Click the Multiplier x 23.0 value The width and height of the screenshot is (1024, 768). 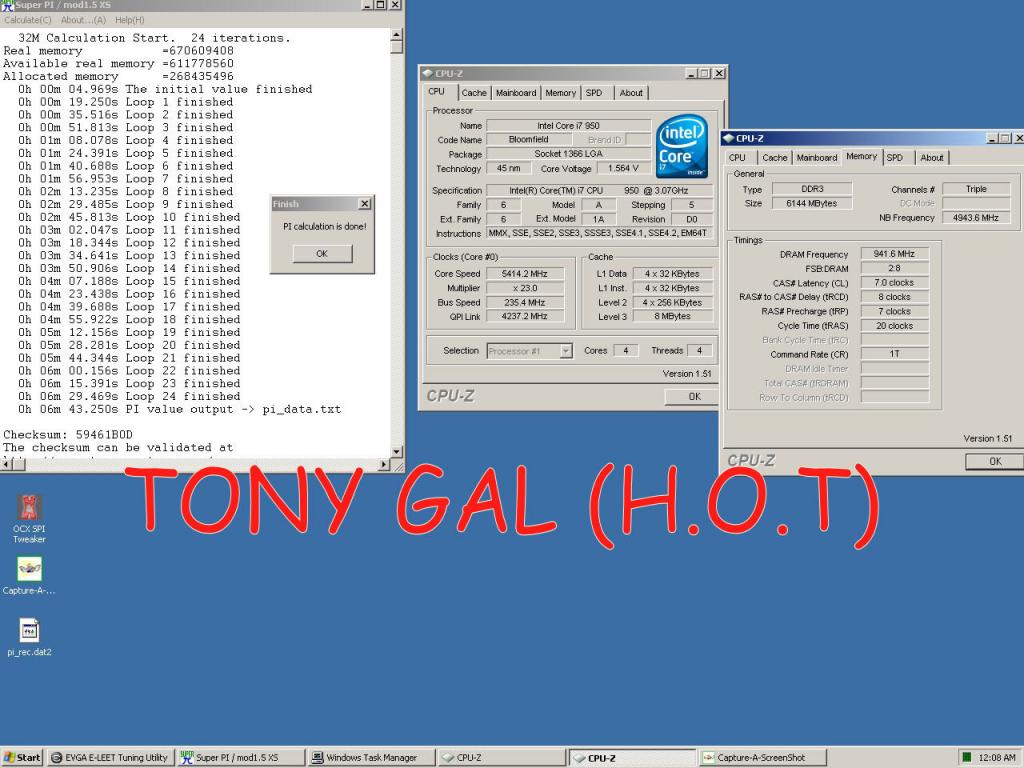click(524, 288)
